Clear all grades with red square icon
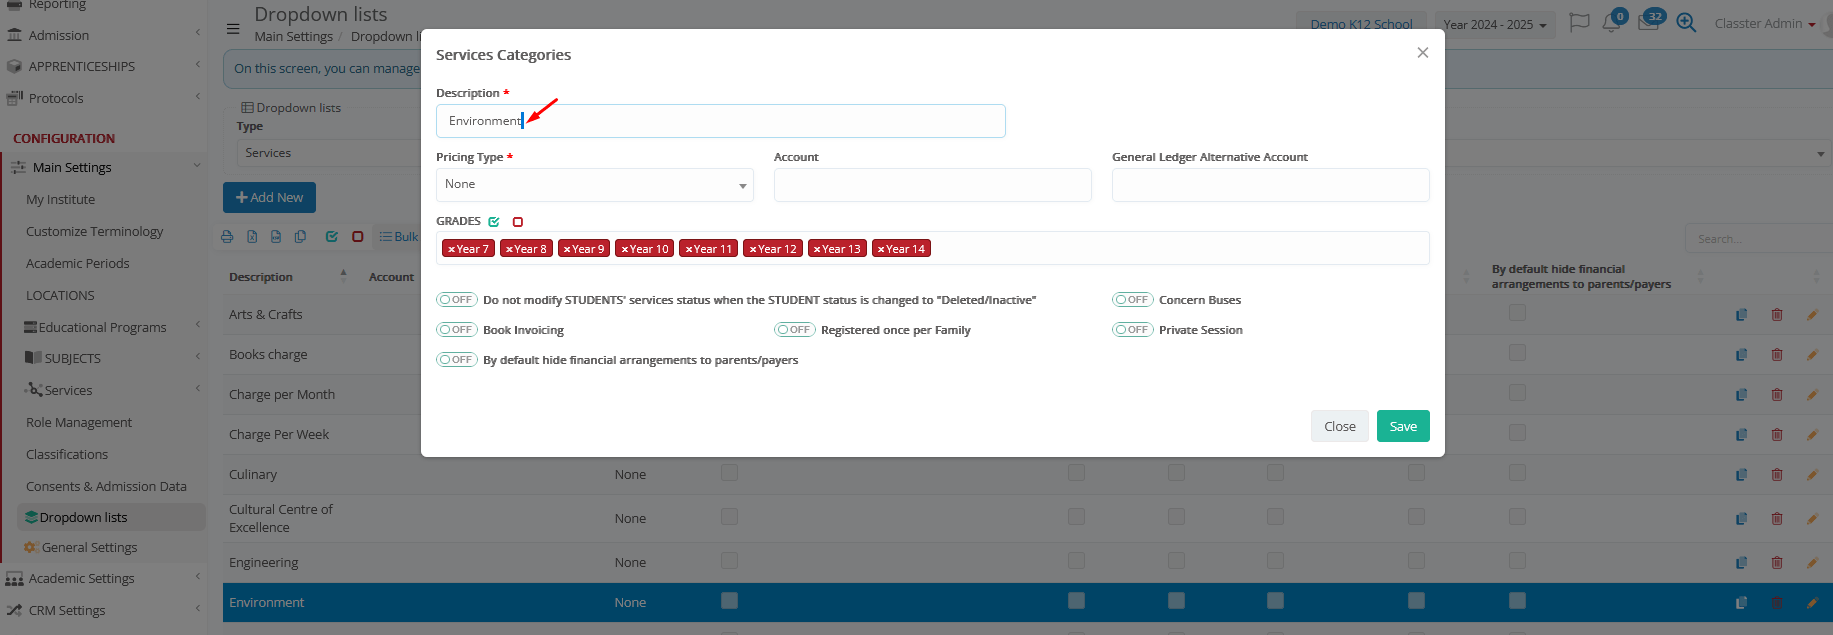Image resolution: width=1833 pixels, height=635 pixels. pyautogui.click(x=518, y=222)
